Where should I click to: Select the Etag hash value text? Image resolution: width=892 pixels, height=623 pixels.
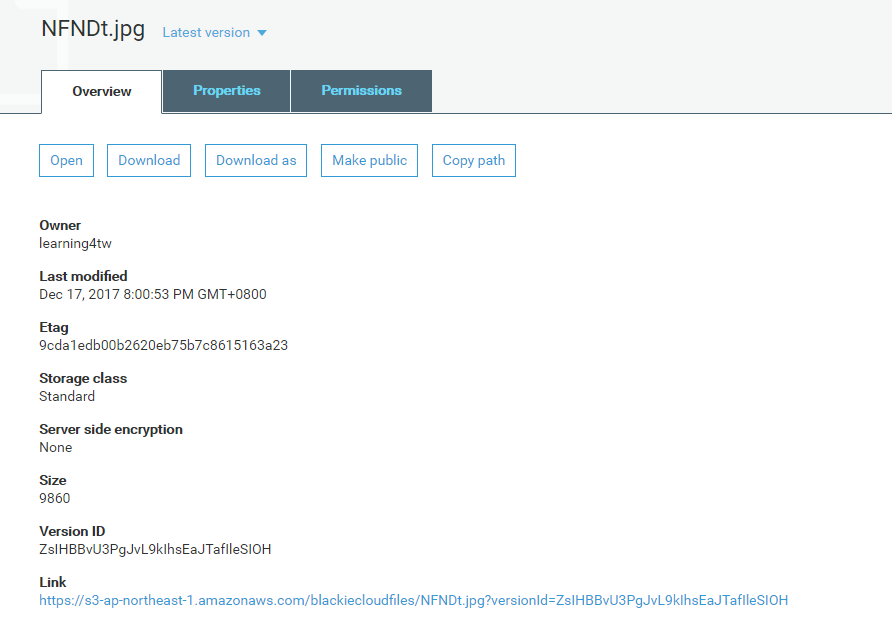(163, 346)
